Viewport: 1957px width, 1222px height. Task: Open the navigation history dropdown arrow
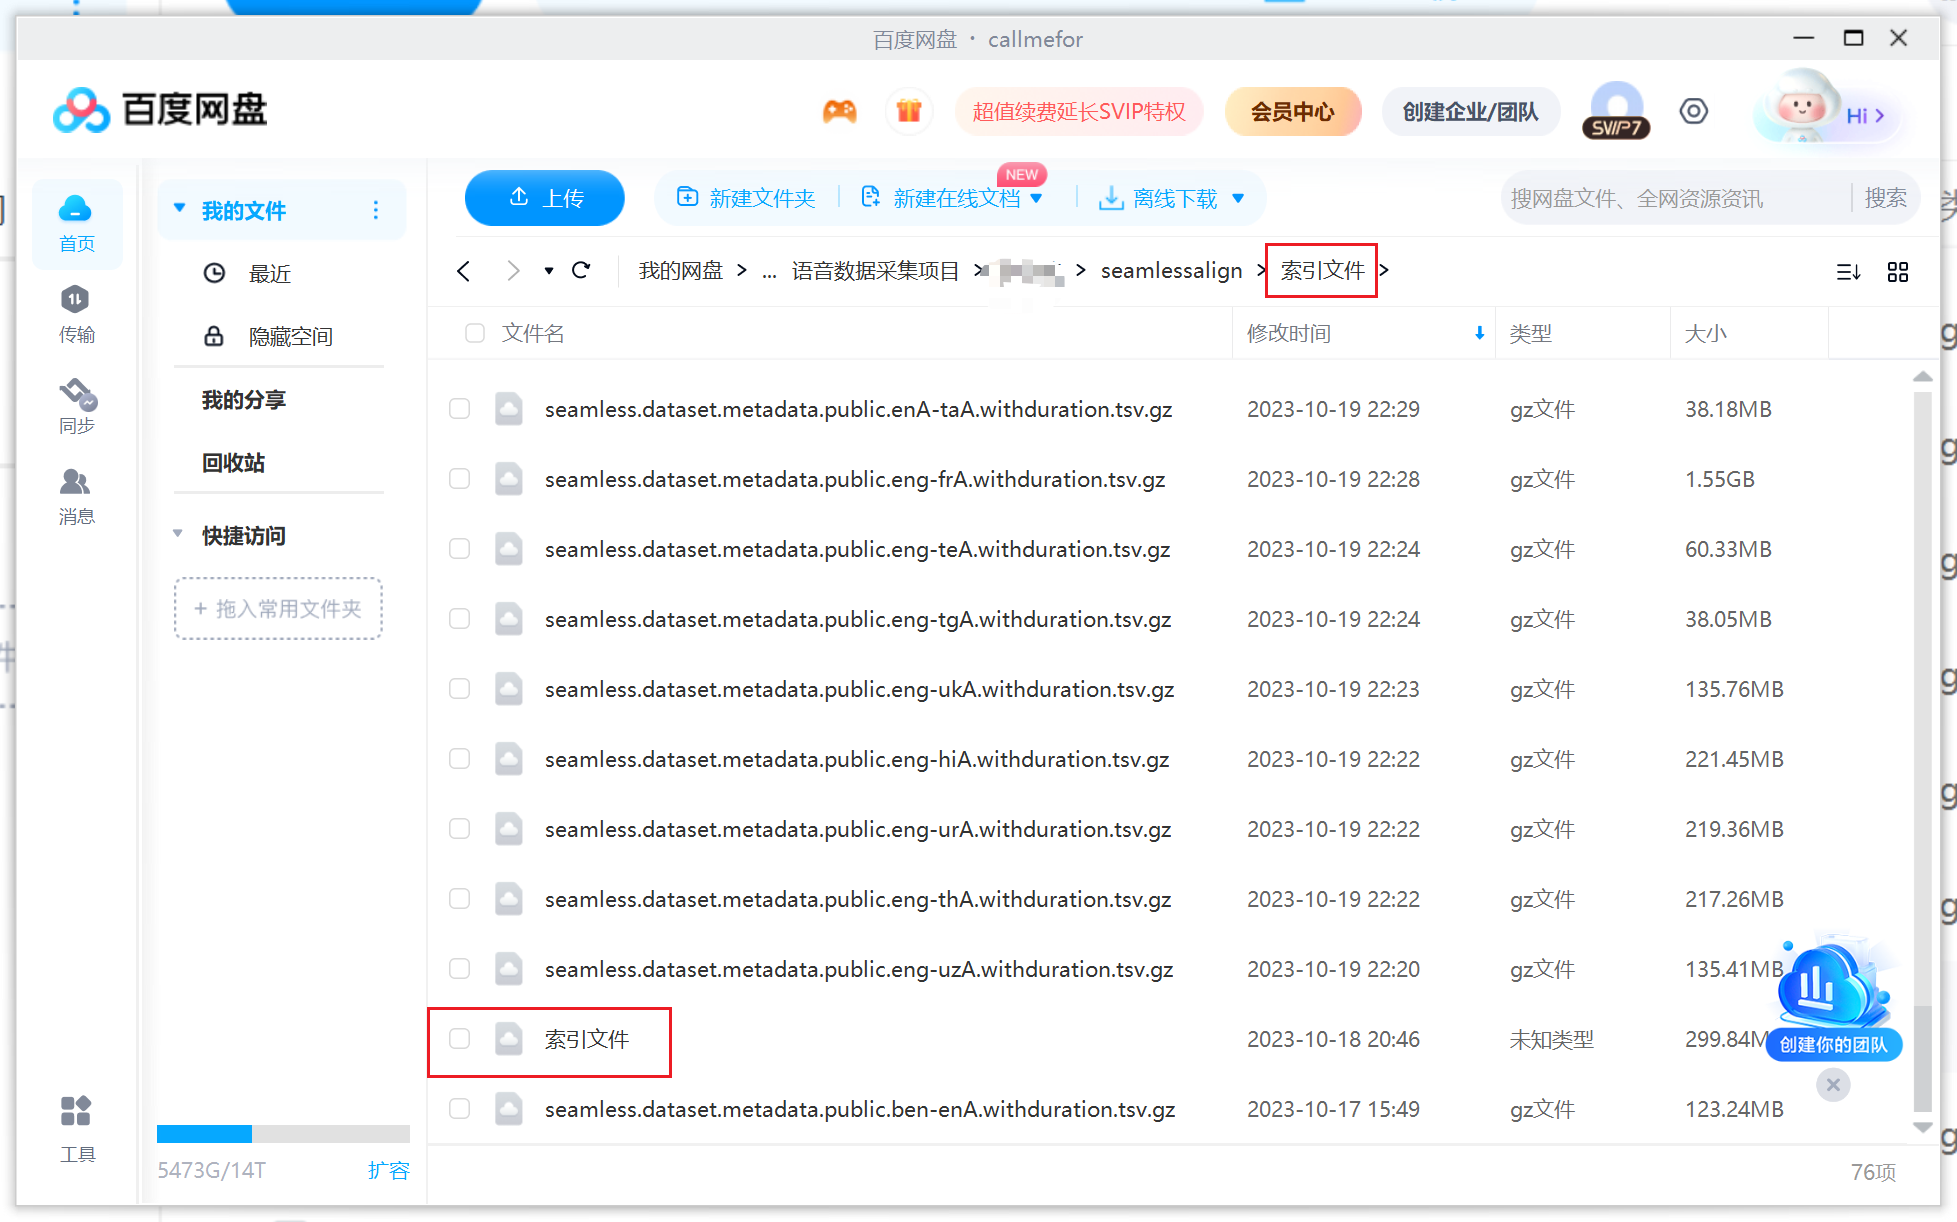(x=549, y=271)
